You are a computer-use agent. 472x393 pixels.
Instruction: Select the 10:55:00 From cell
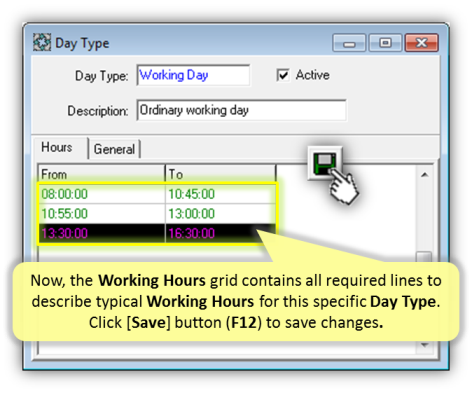click(x=103, y=214)
